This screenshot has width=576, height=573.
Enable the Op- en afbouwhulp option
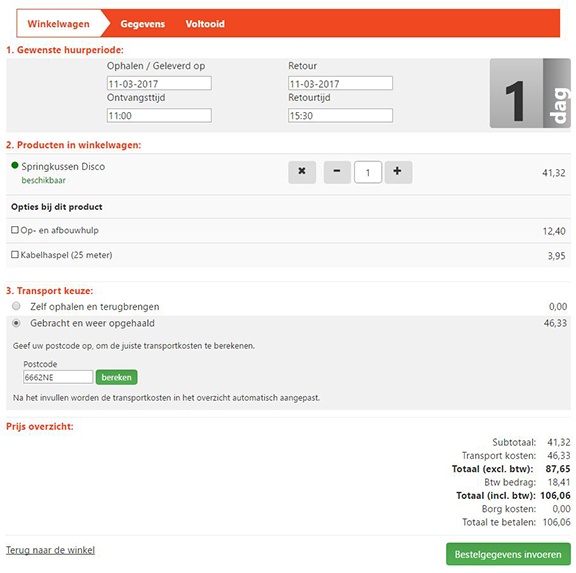pos(15,230)
